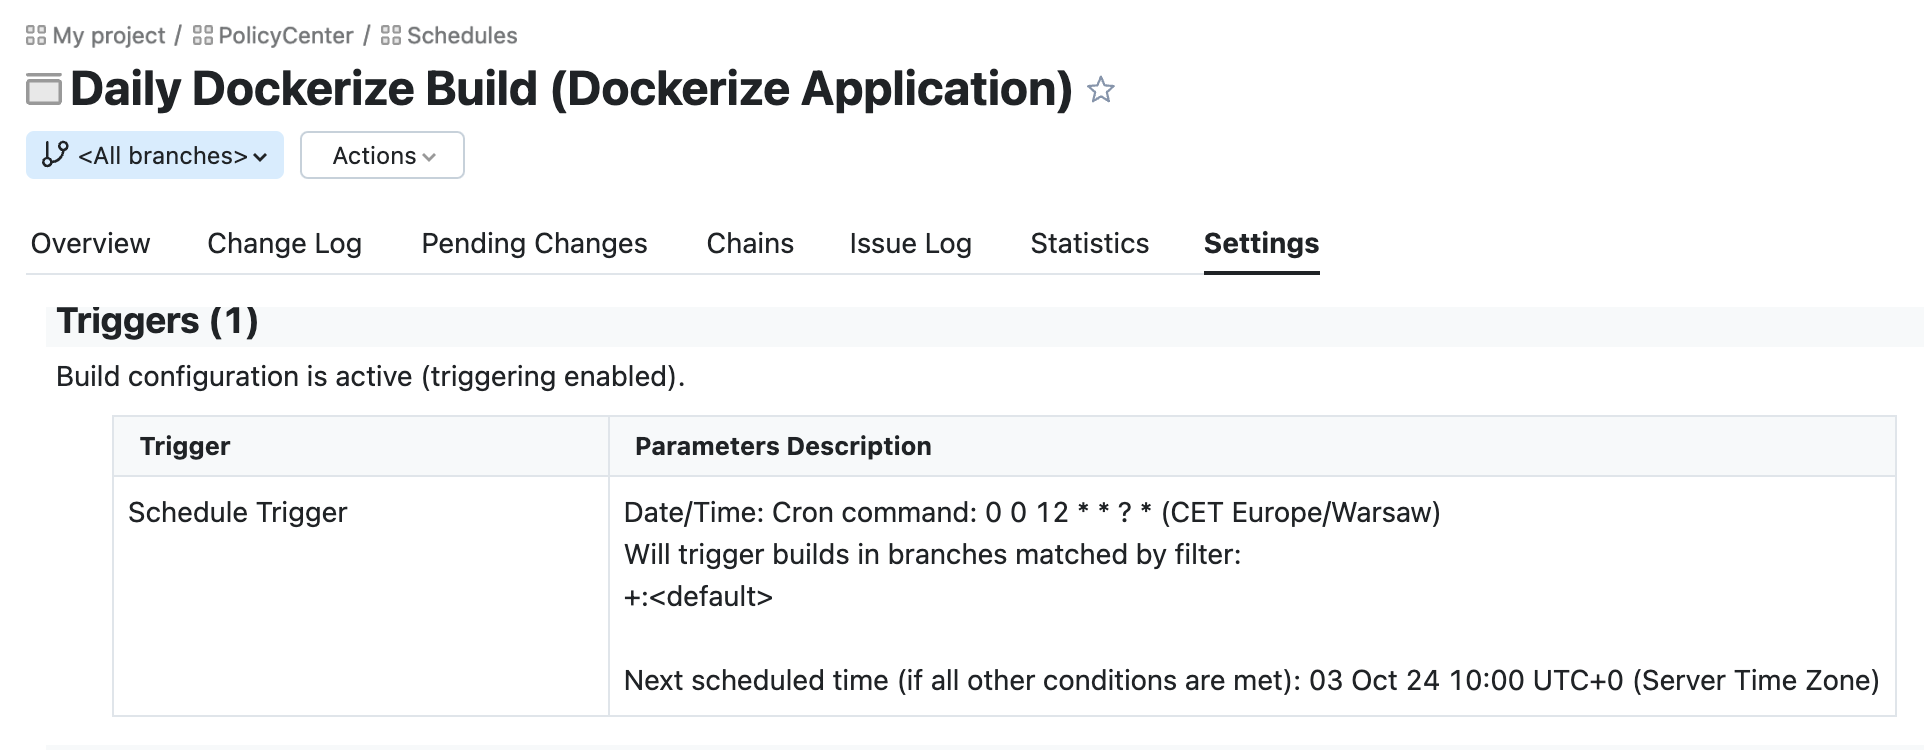Switch to the Overview tab
Screen dimensions: 1924x750
pyautogui.click(x=90, y=243)
